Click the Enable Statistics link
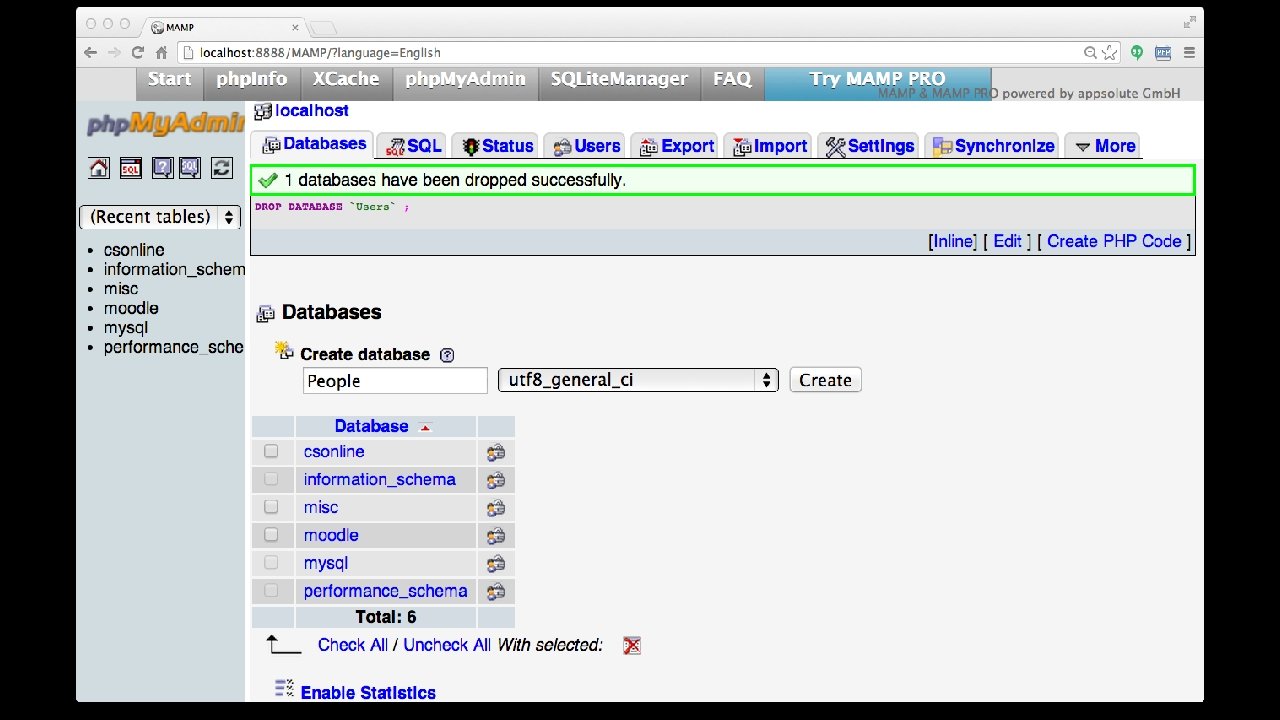Screen dimensions: 1280x720 pos(368,693)
